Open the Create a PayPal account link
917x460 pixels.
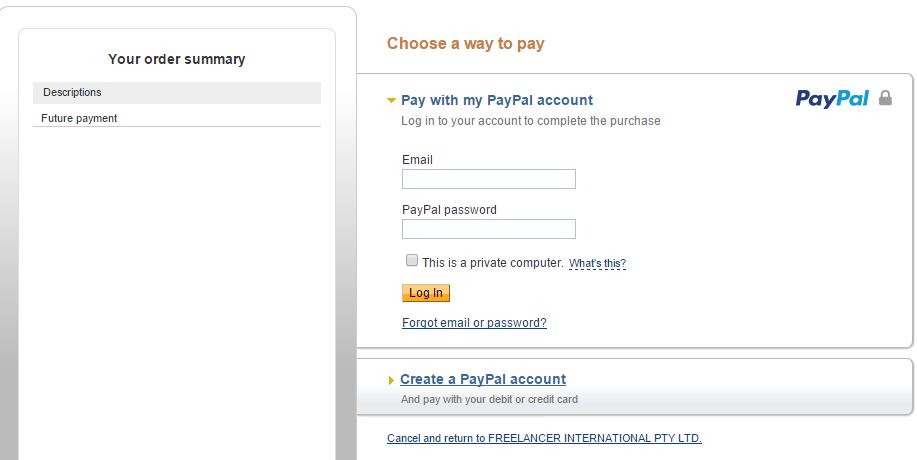click(483, 380)
